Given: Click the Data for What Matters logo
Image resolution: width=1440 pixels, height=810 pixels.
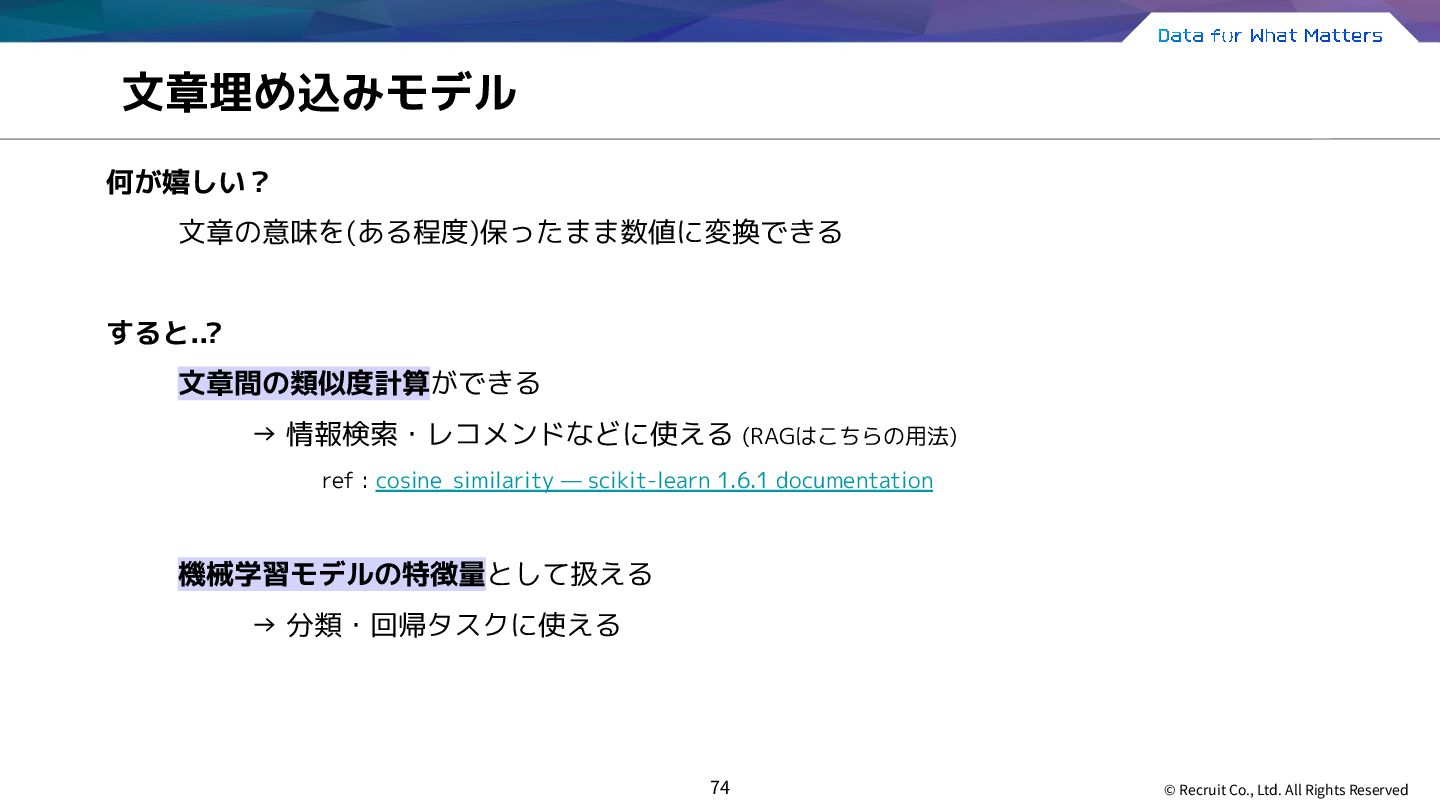Looking at the screenshot, I should (x=1270, y=35).
